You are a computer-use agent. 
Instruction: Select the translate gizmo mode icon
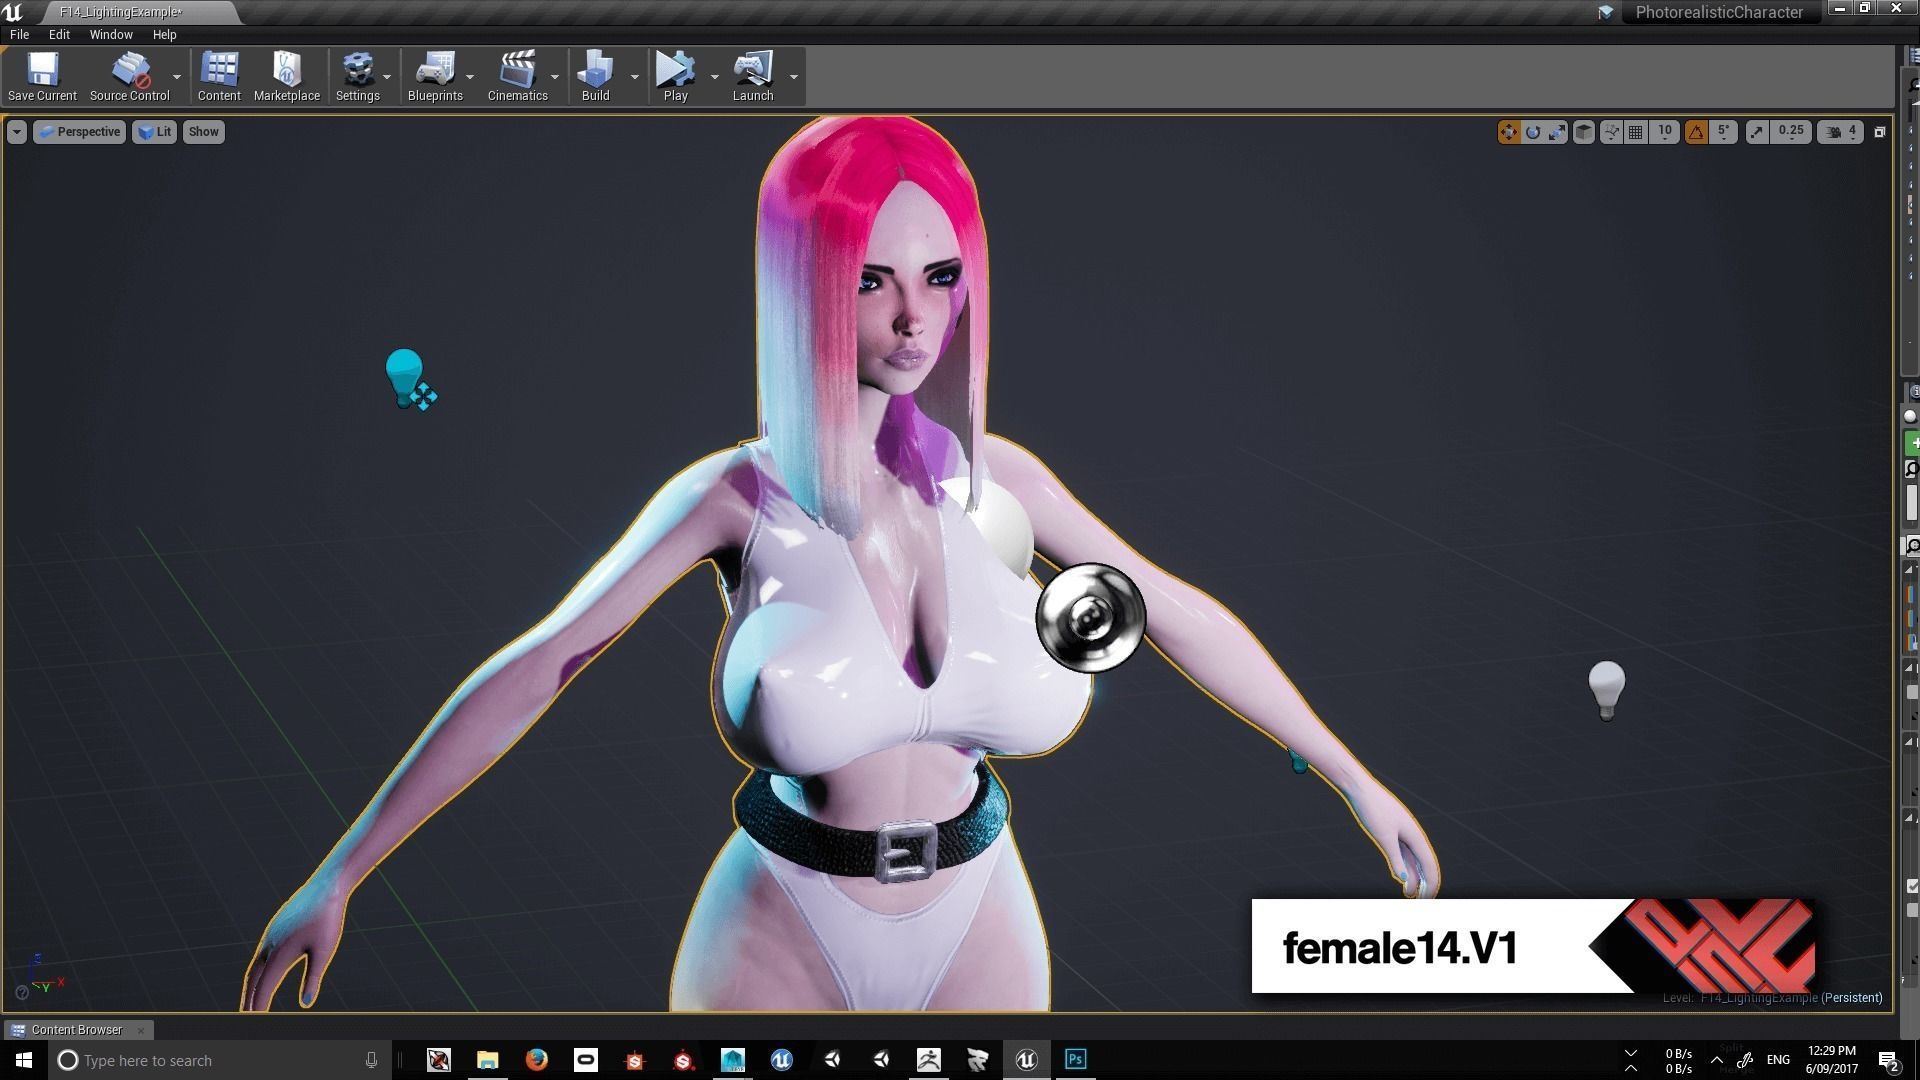coord(1508,132)
